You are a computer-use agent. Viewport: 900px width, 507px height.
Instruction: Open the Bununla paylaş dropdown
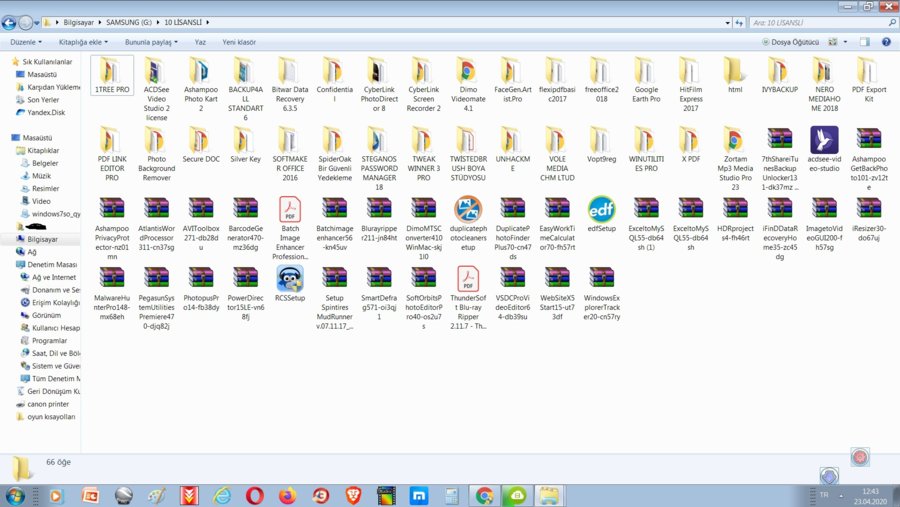pos(151,42)
